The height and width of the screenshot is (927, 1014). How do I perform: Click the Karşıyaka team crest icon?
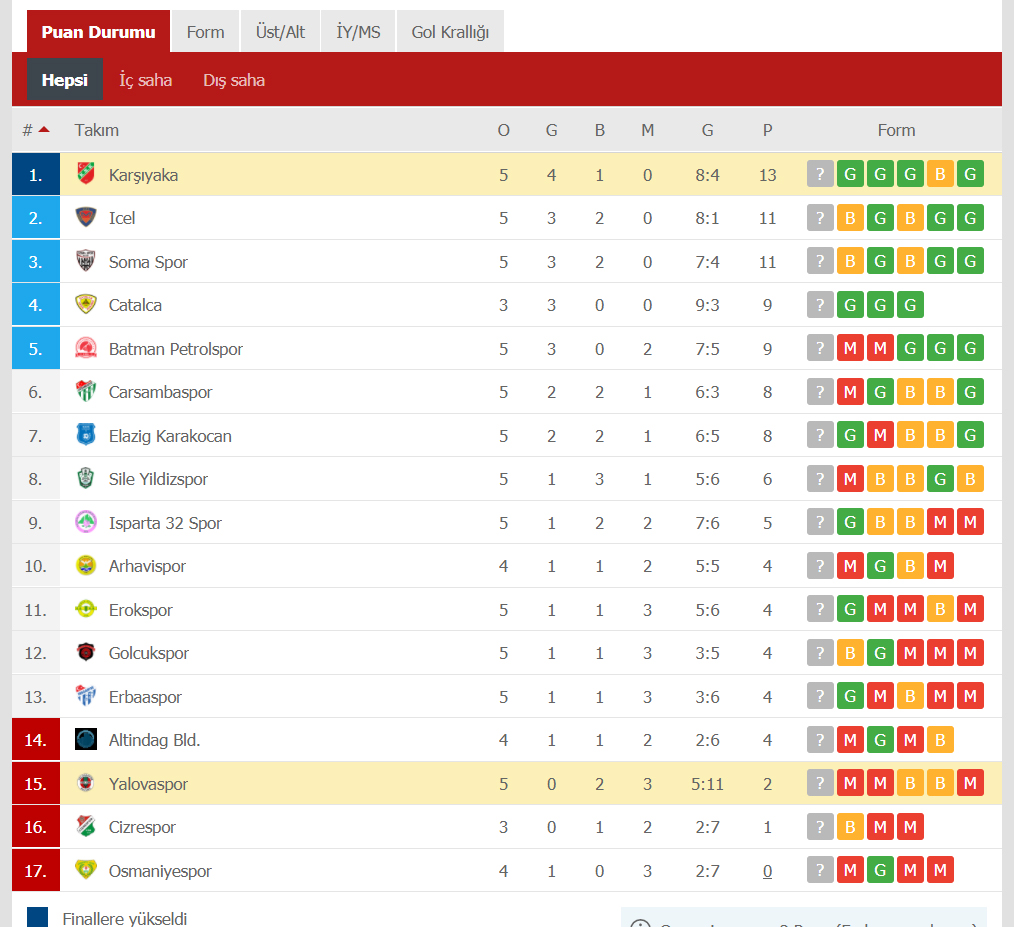[85, 173]
